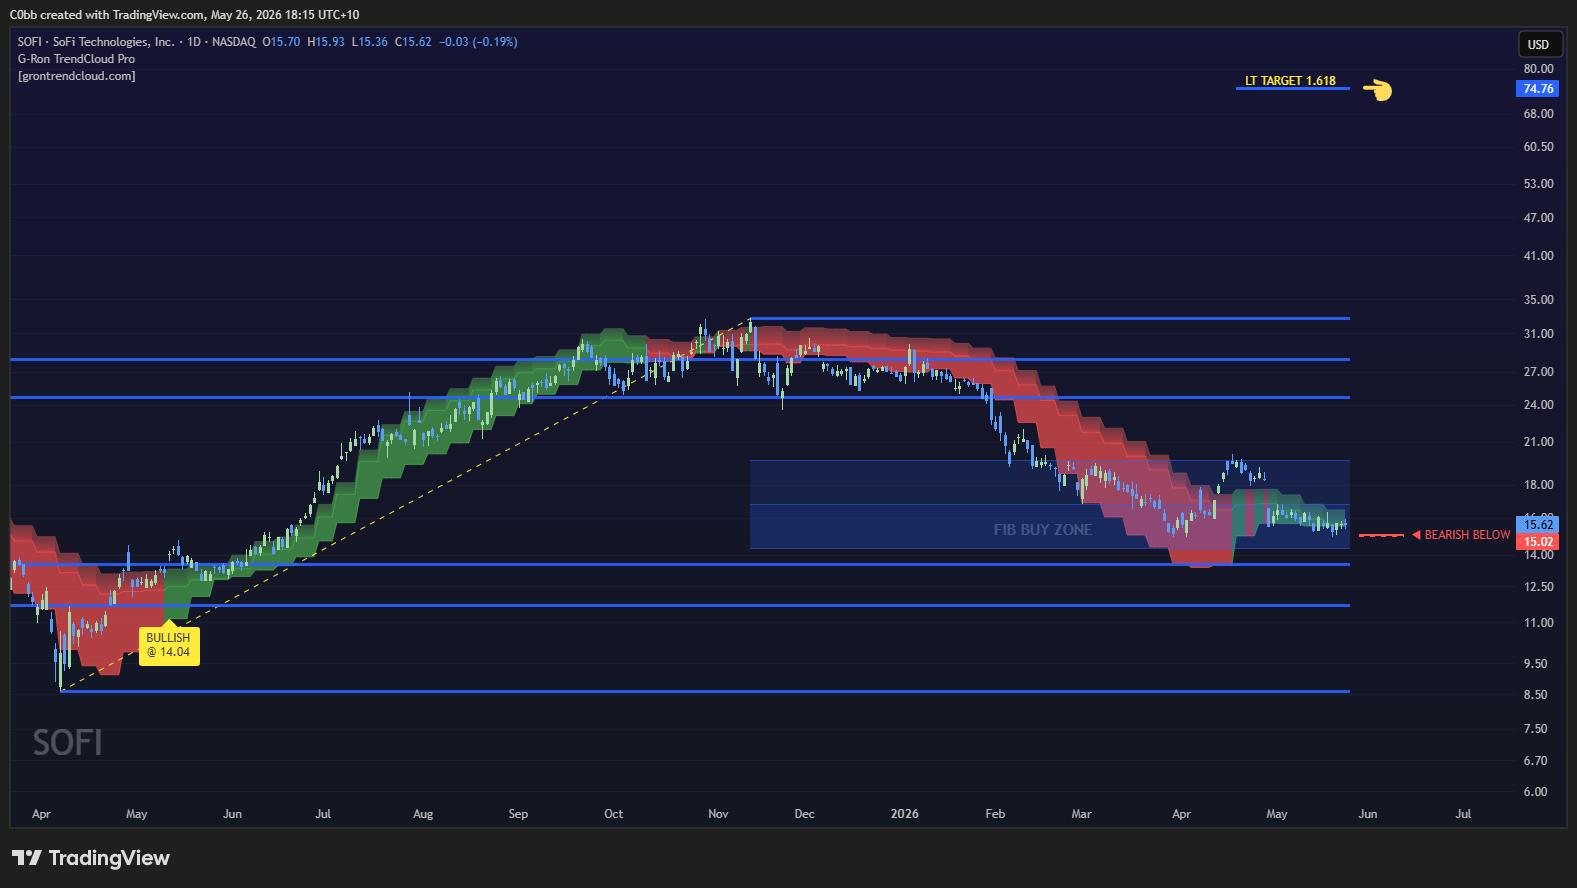Click the BULLISH @ 14.04 callout
This screenshot has width=1577, height=888.
coord(168,645)
